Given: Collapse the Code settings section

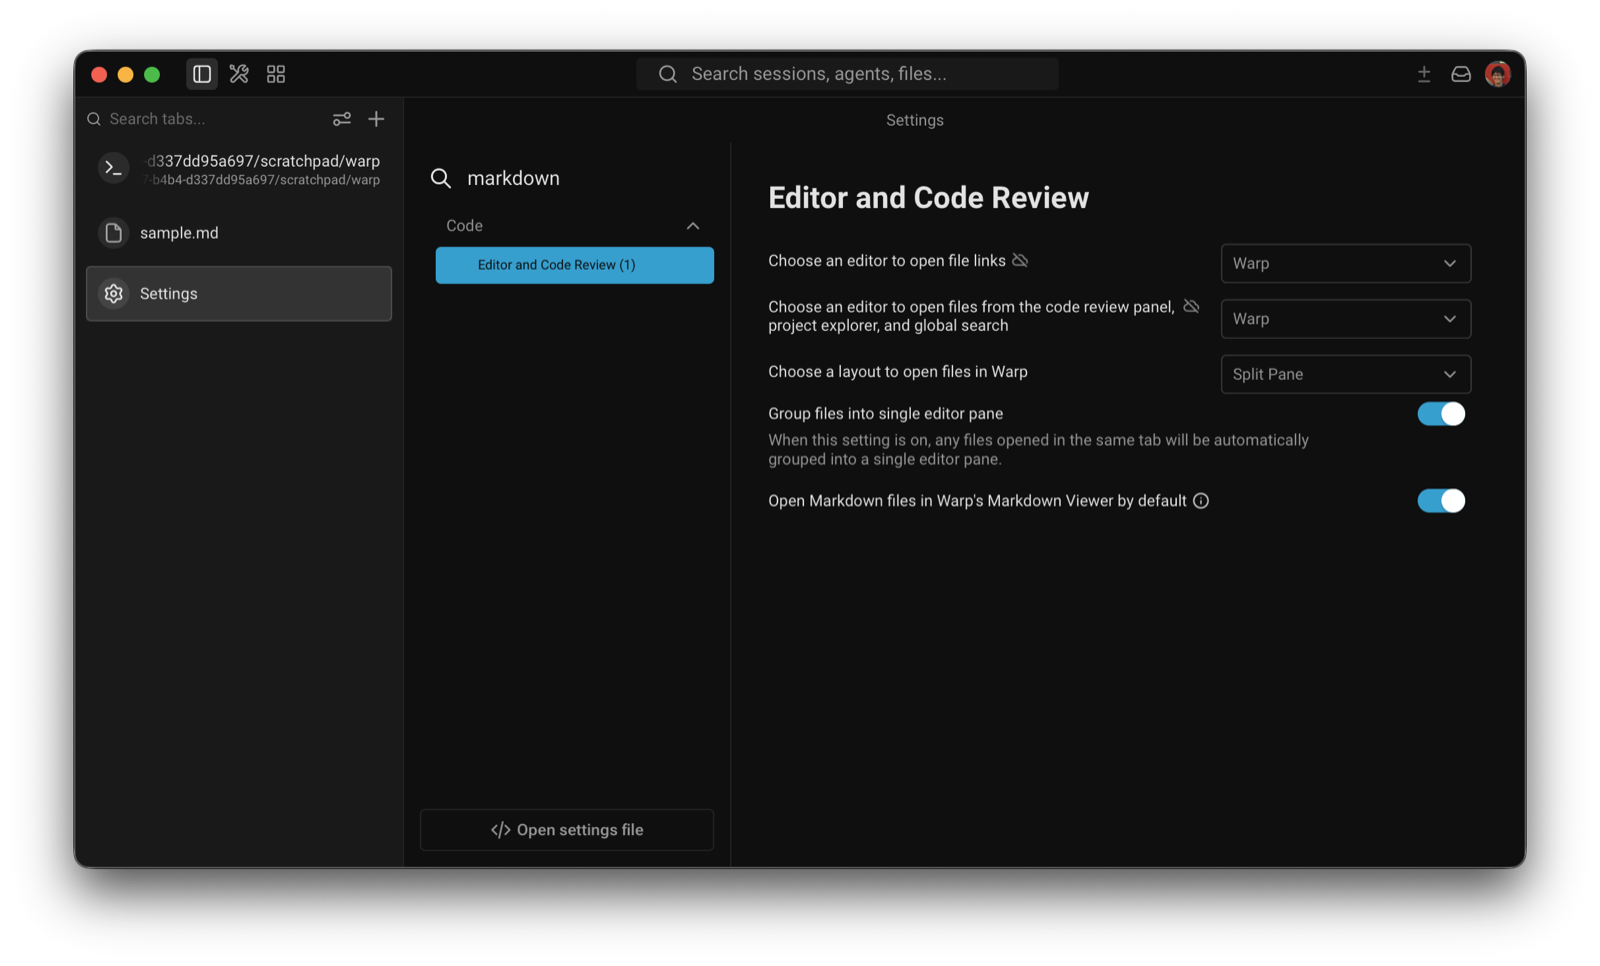Looking at the screenshot, I should pos(693,226).
